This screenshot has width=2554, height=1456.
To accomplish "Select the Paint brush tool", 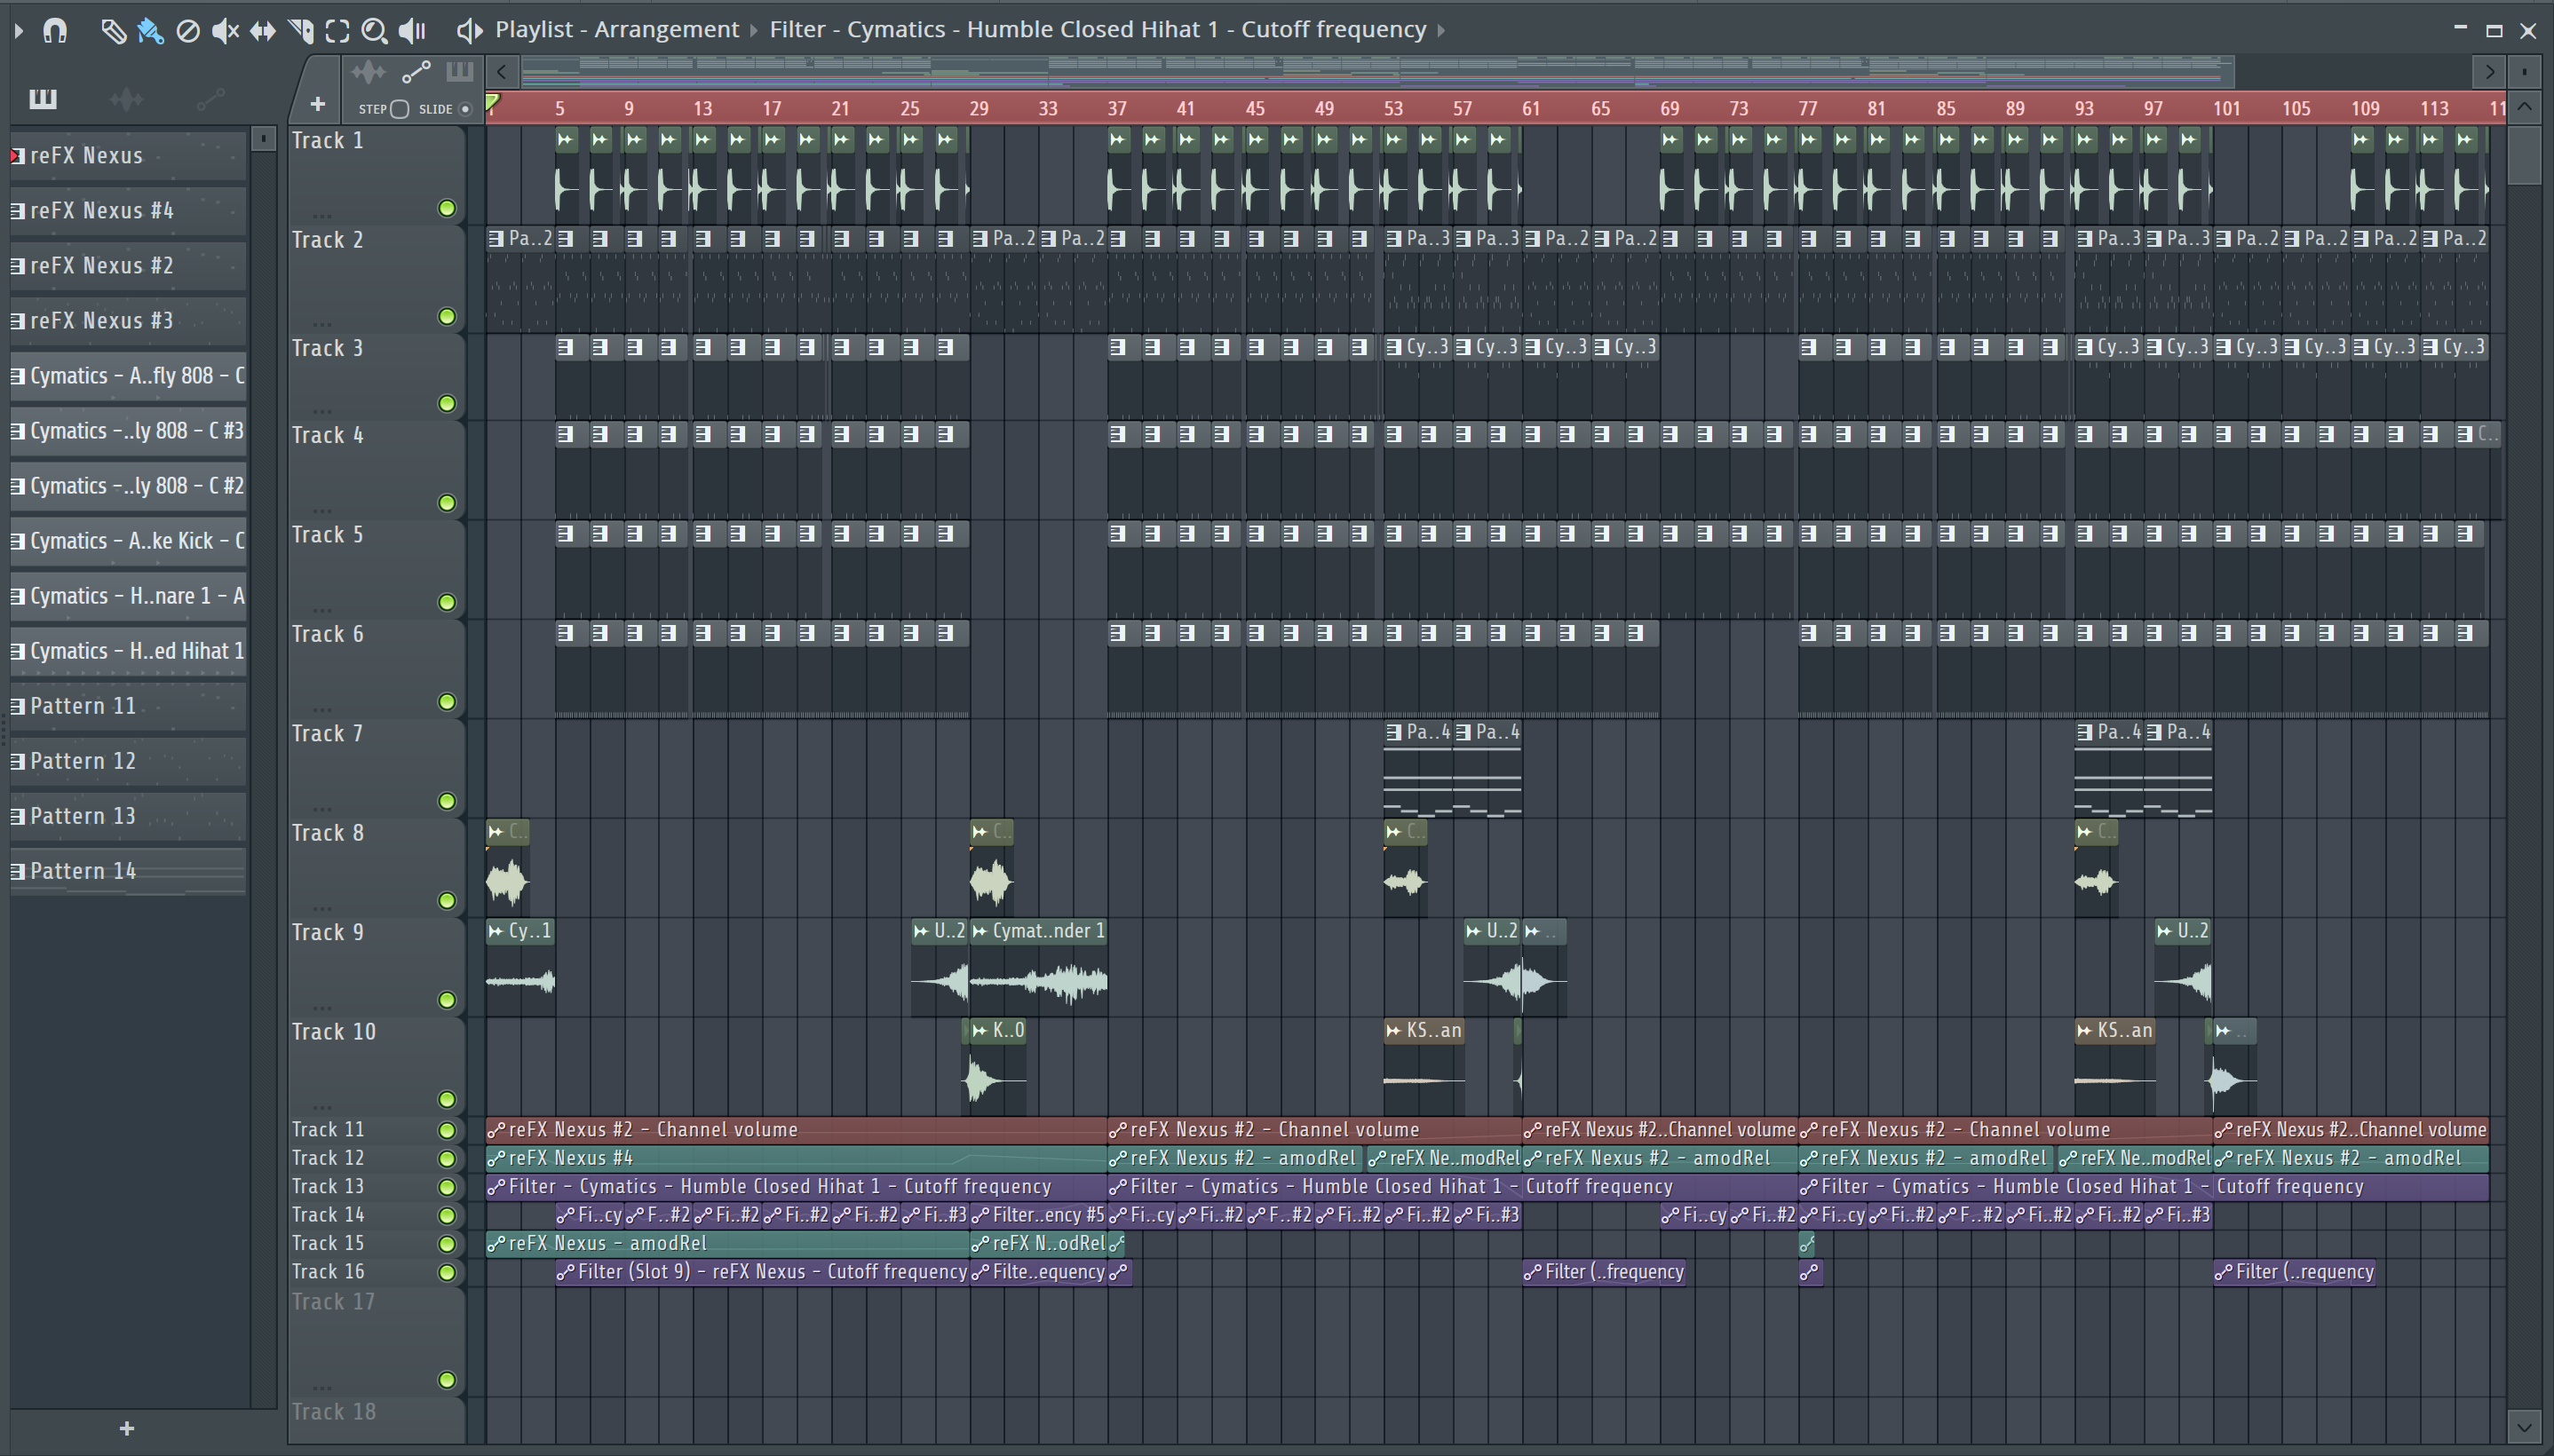I will (150, 31).
